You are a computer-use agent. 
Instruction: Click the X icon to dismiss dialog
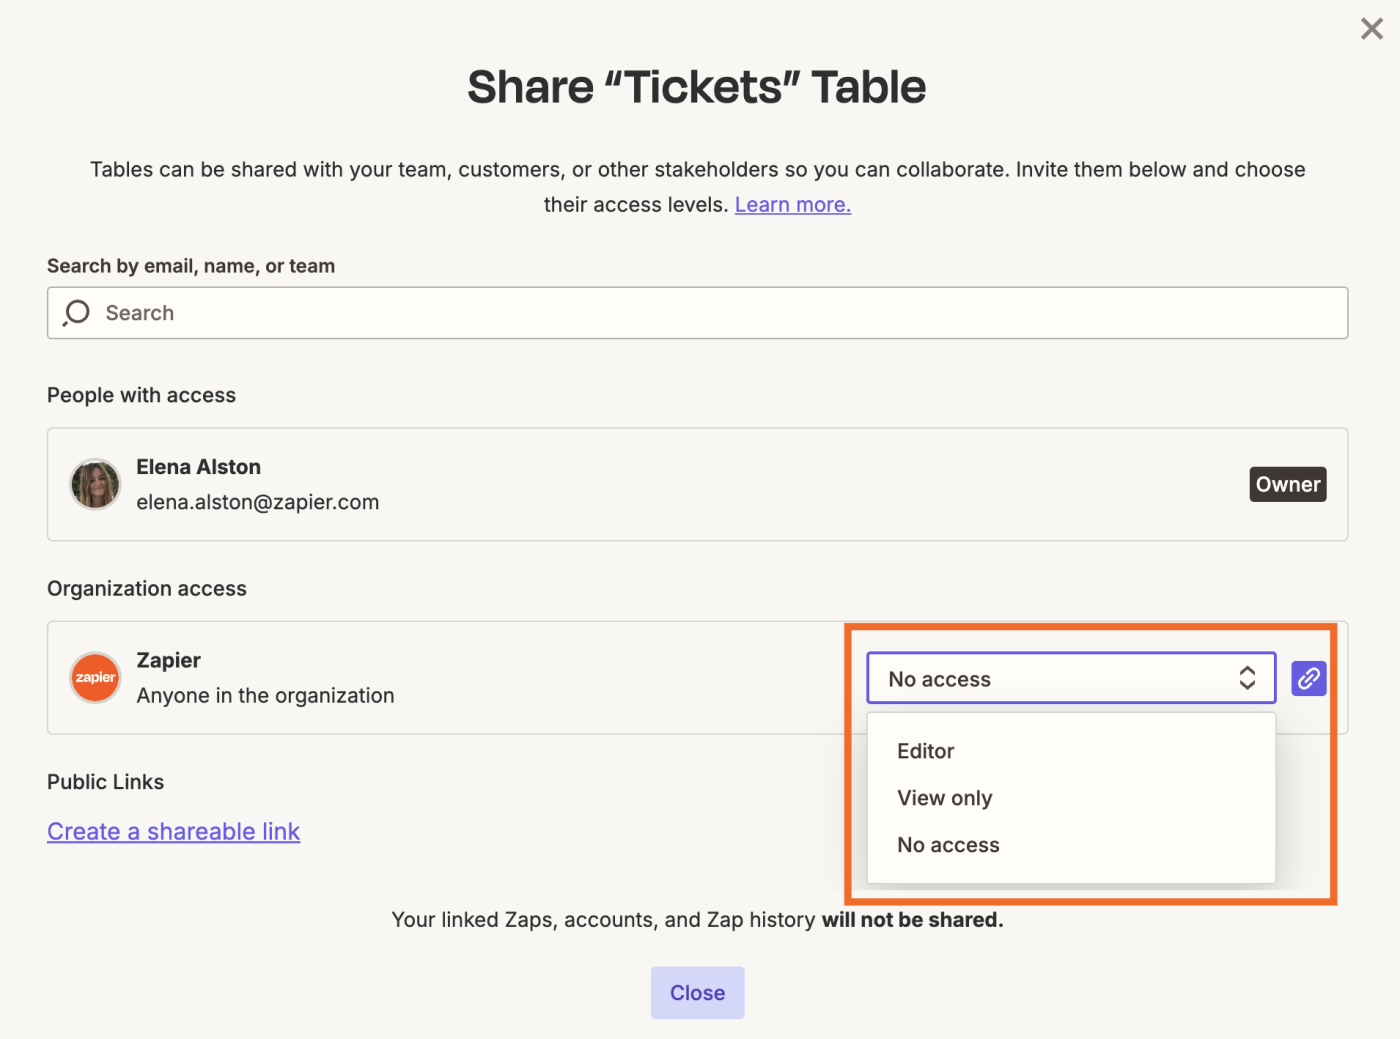(x=1371, y=29)
